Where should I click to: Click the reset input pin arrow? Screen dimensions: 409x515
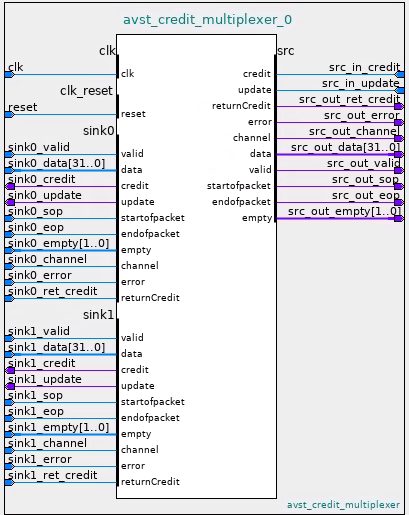[10, 115]
